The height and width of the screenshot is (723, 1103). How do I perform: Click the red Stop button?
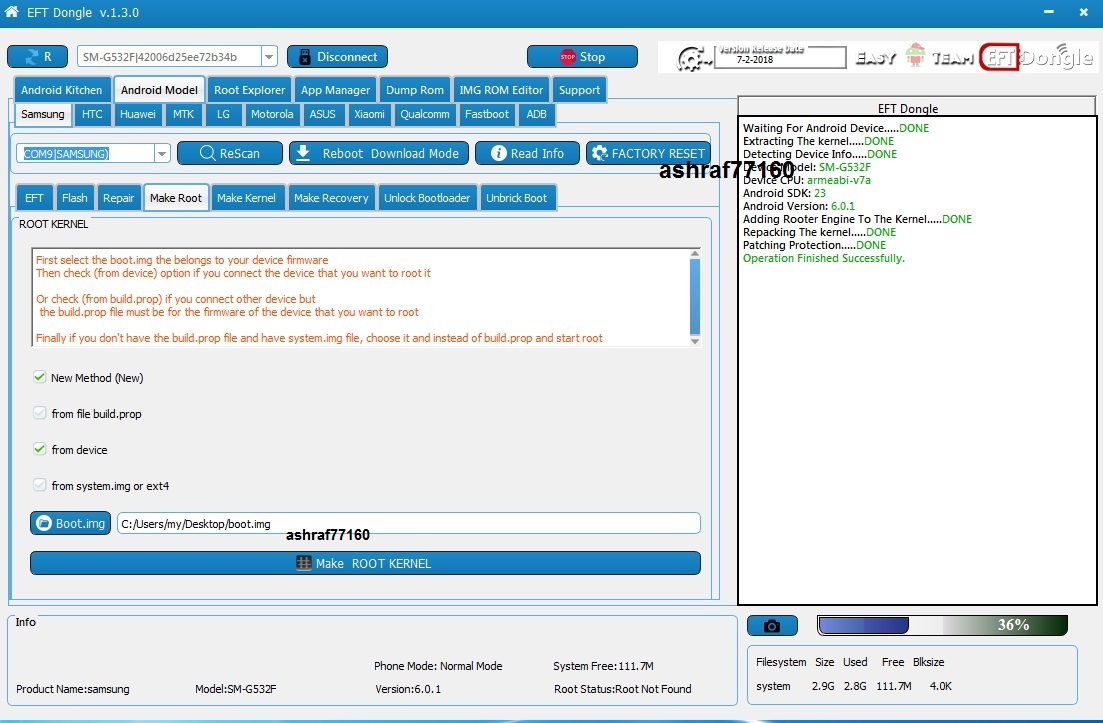pyautogui.click(x=582, y=57)
